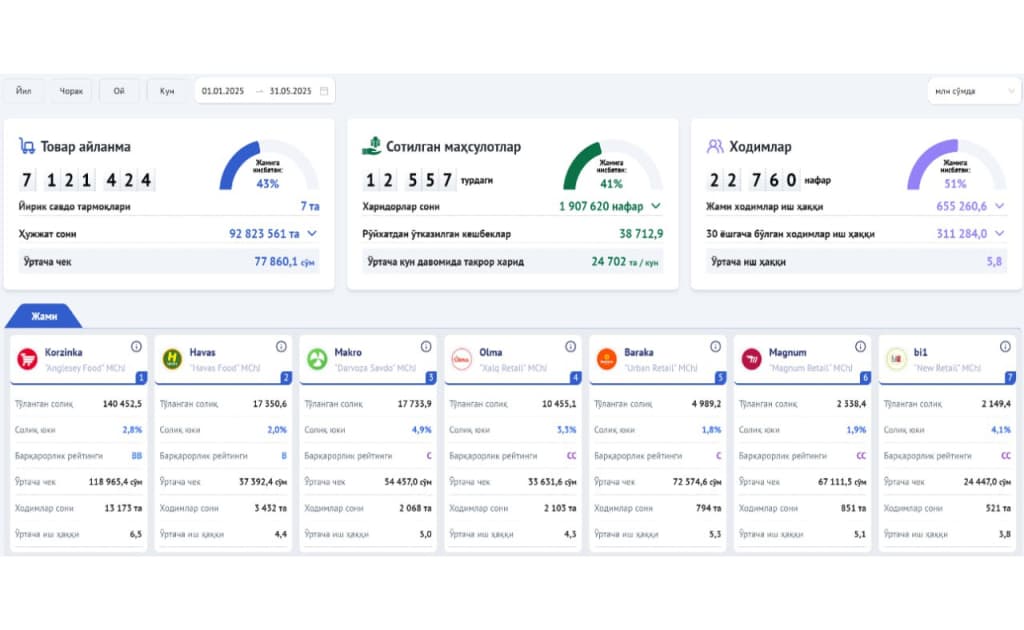The image size is (1024, 630).
Task: Click the start date 01.01.2025 field
Action: point(223,91)
